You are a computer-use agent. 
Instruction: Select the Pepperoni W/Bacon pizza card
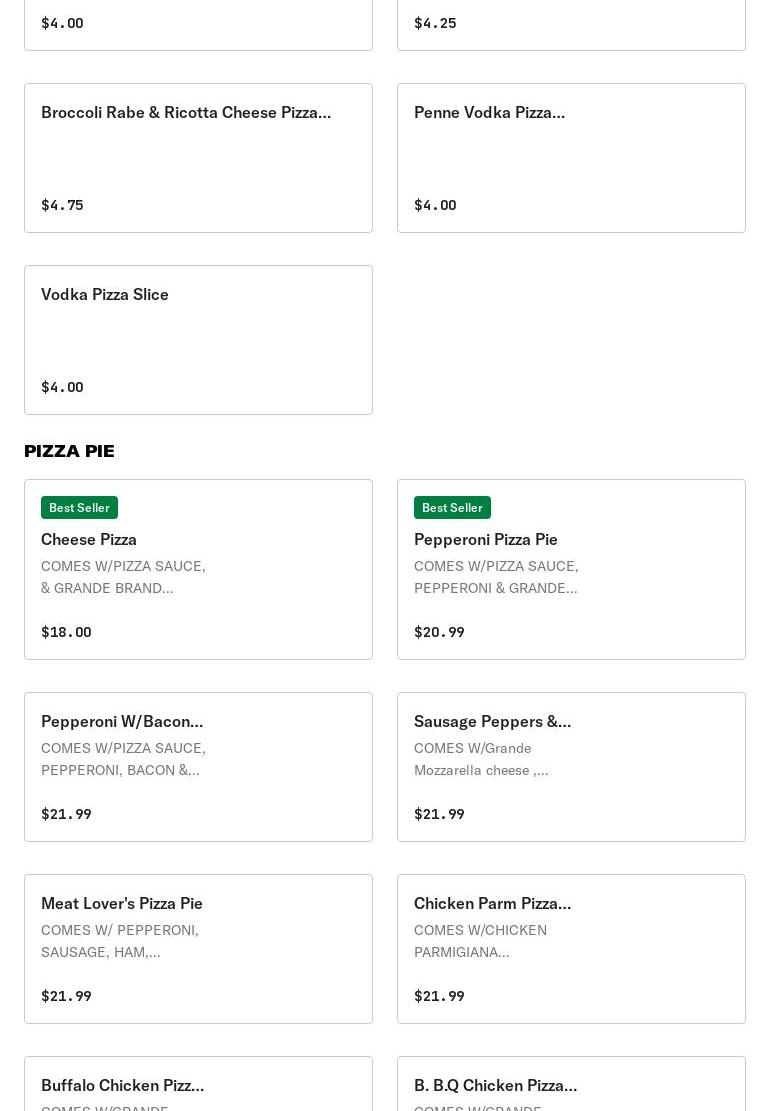coord(198,767)
